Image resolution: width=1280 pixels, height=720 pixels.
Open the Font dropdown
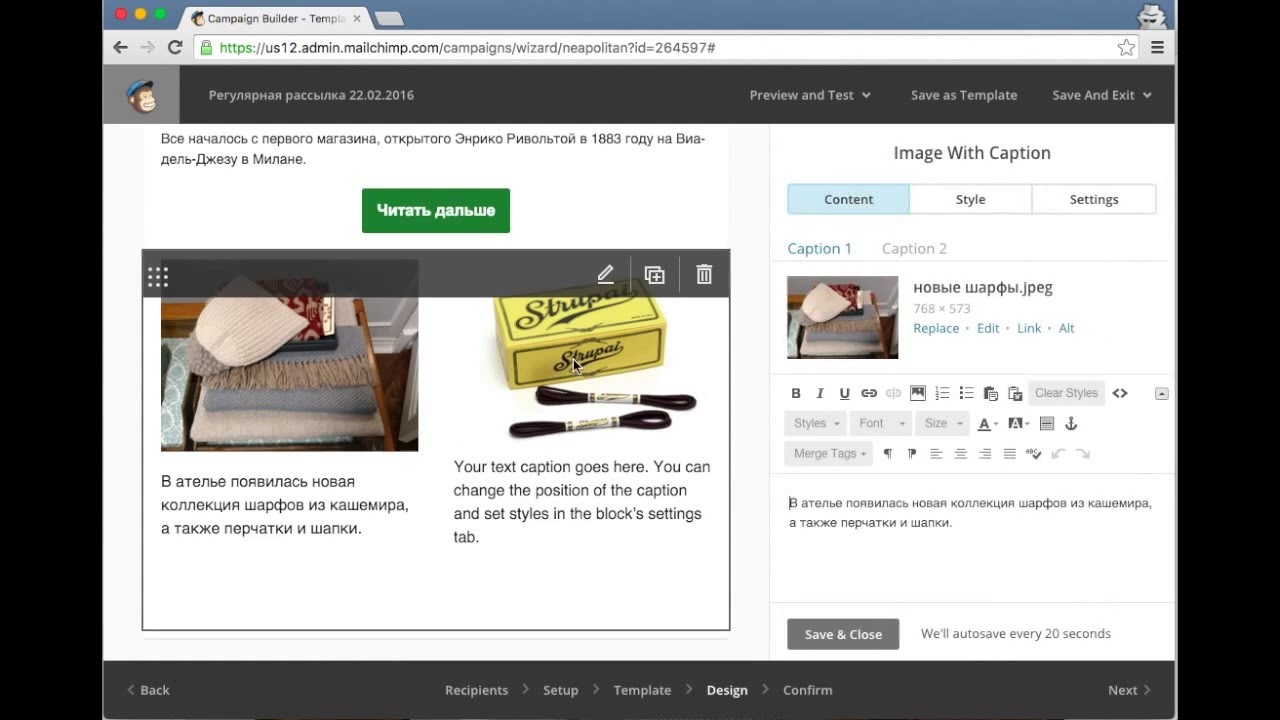[x=880, y=424]
